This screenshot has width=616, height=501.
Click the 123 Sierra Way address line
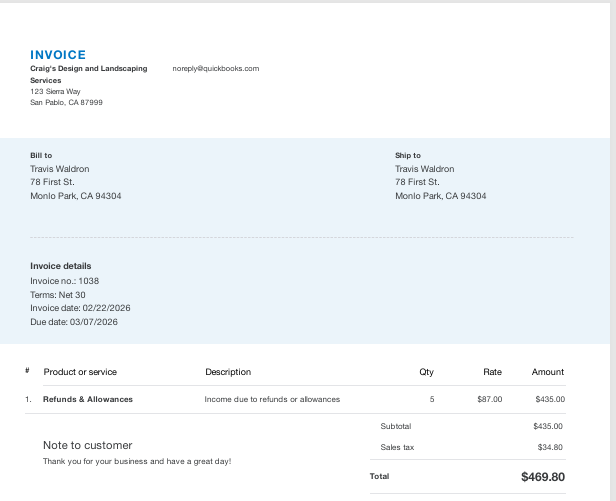click(55, 91)
